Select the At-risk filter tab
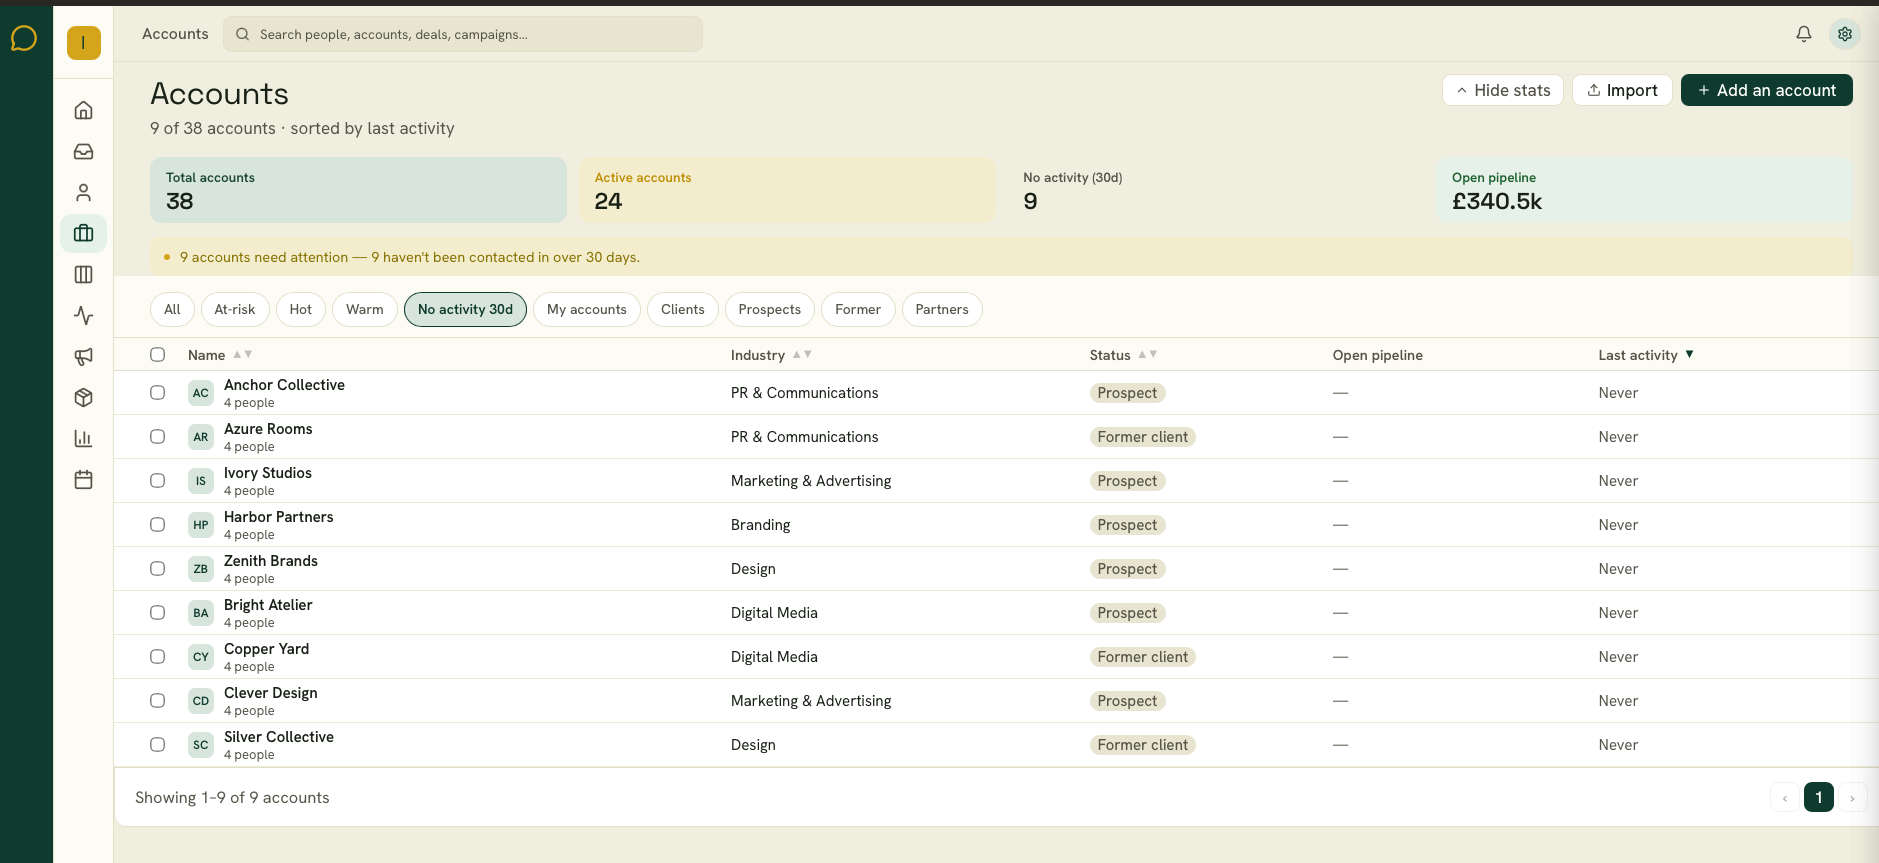The image size is (1879, 863). point(235,310)
